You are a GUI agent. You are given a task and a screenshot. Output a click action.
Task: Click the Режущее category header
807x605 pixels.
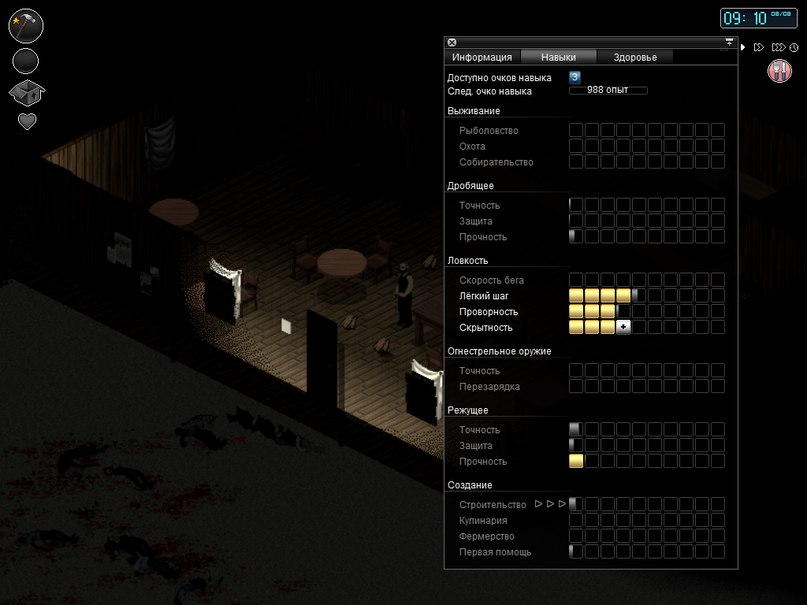[467, 411]
